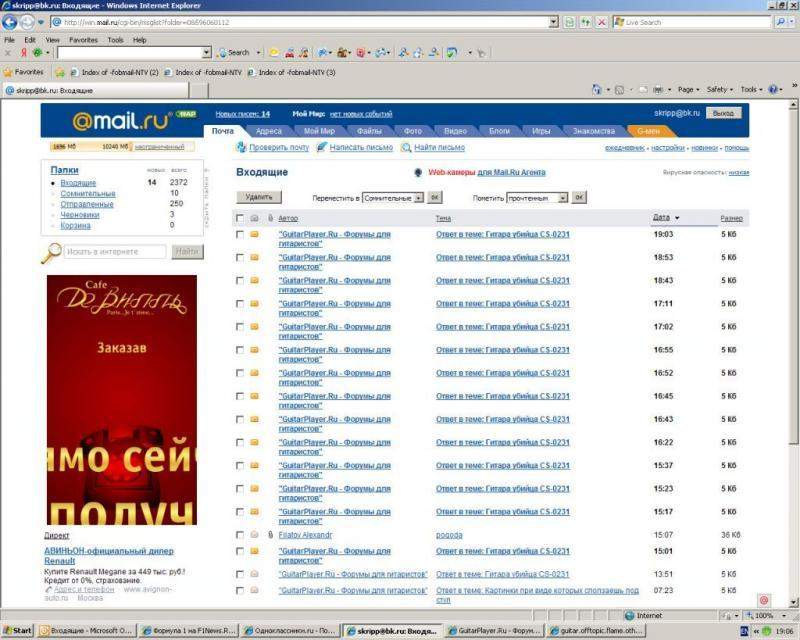Click the red Yandex 'Я' toolbar icon
The height and width of the screenshot is (640, 800).
click(23, 53)
